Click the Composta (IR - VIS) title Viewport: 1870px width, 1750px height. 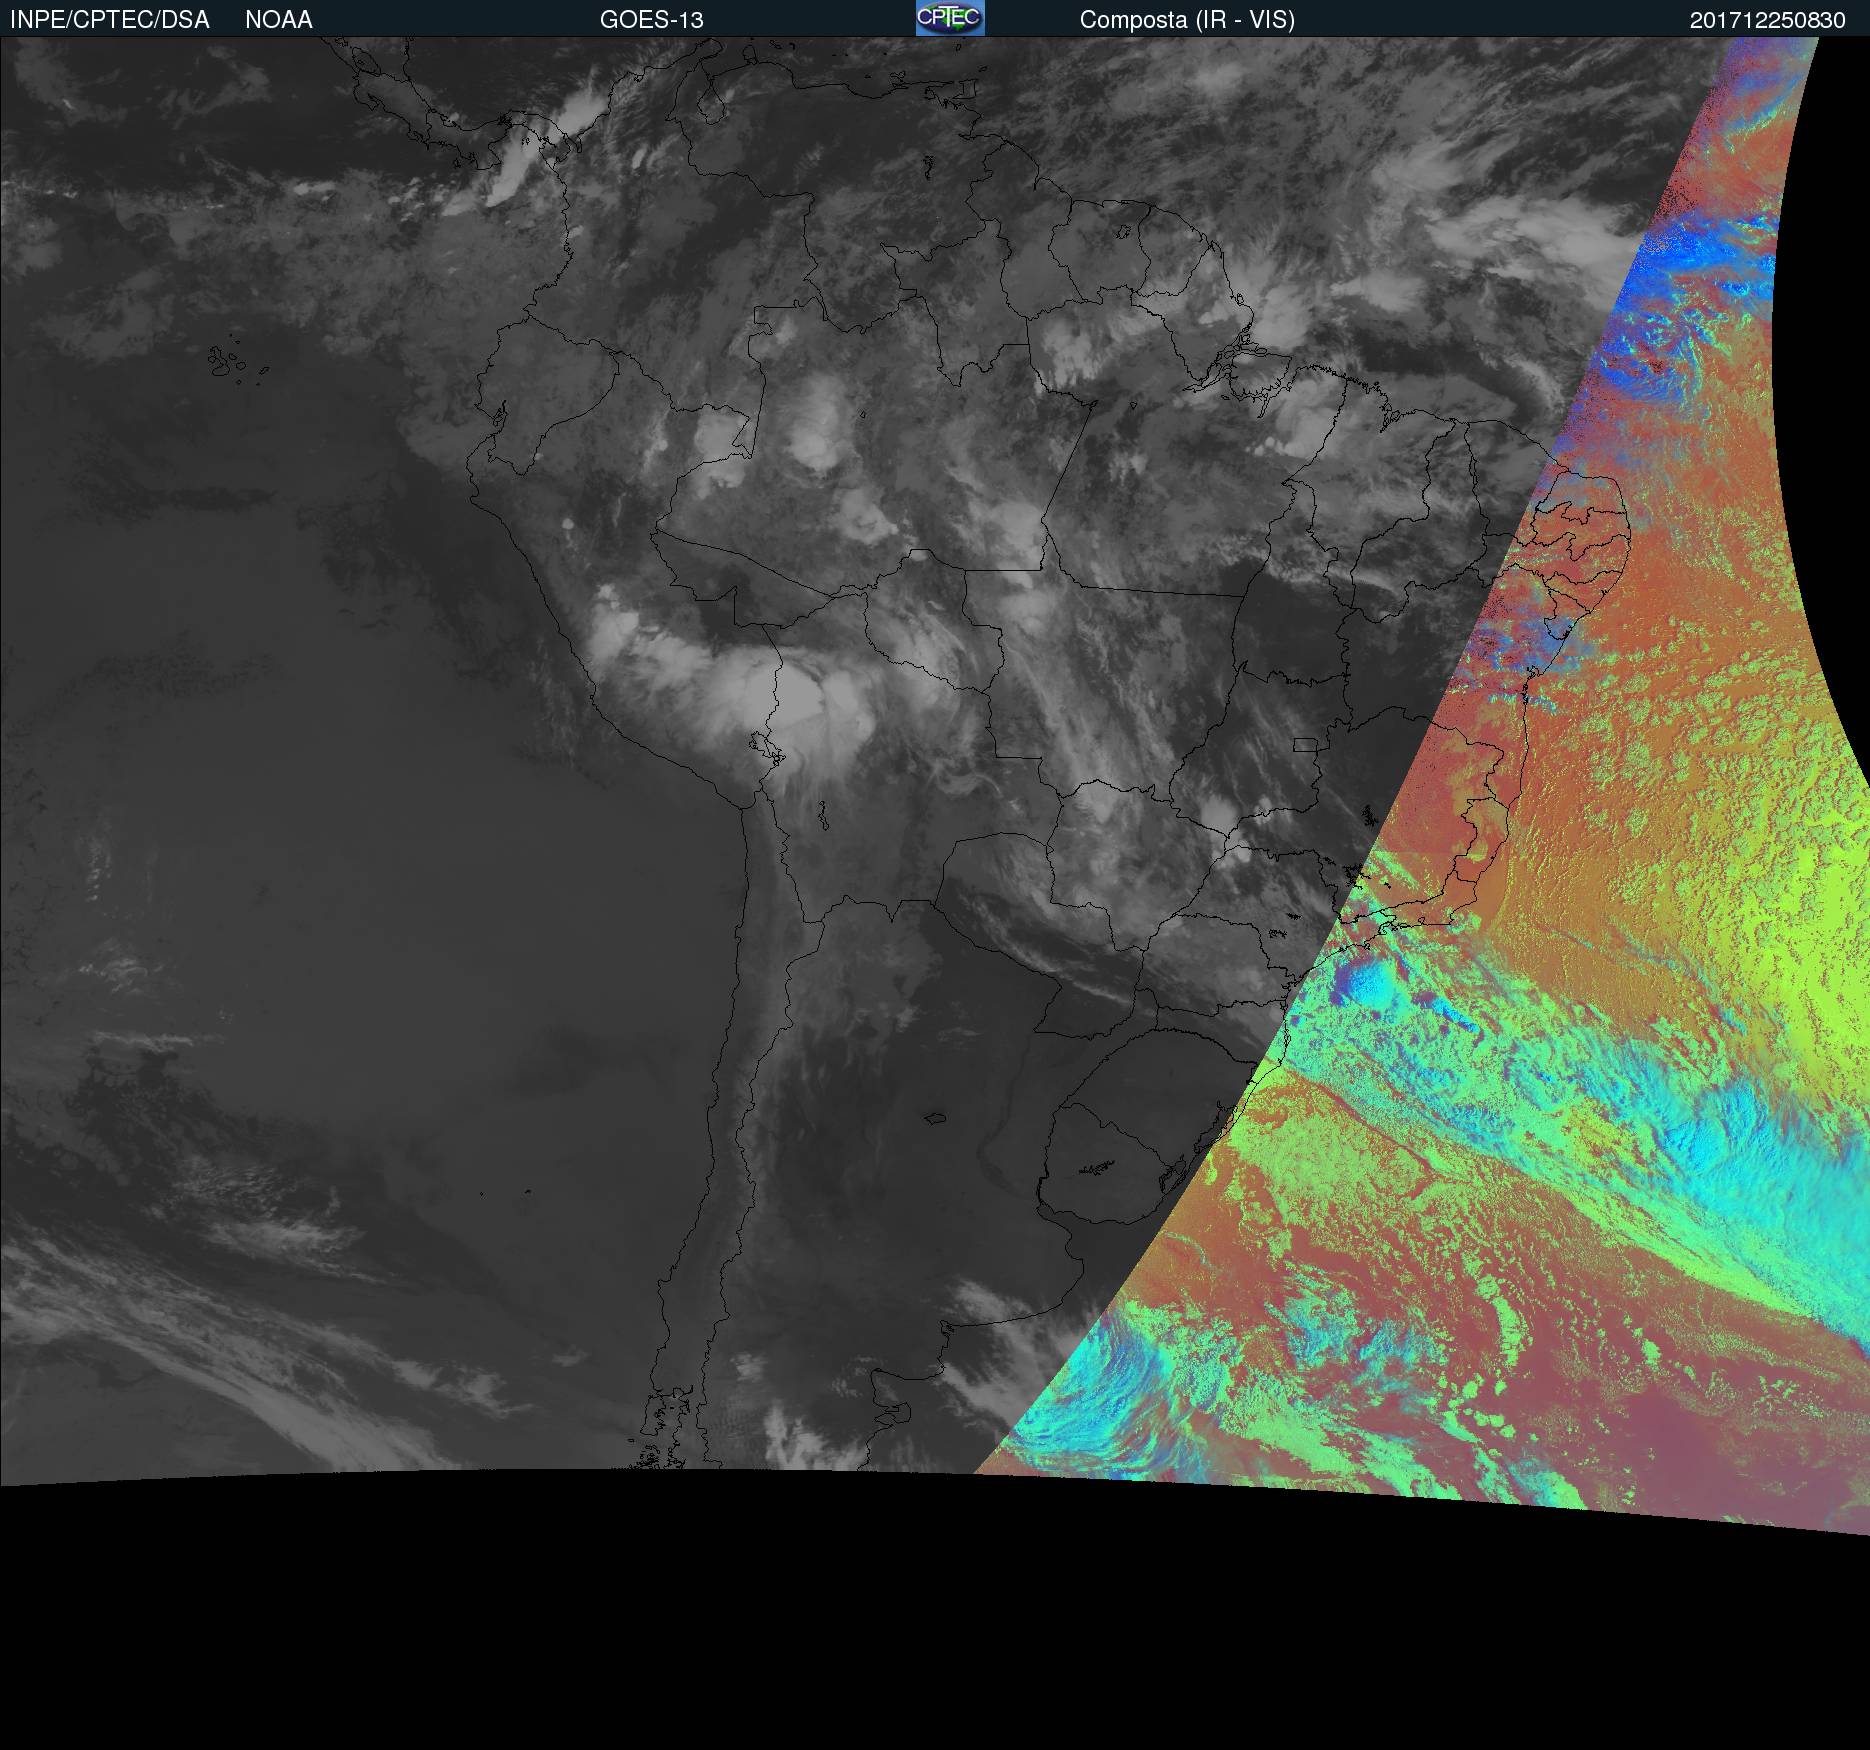pyautogui.click(x=1187, y=20)
